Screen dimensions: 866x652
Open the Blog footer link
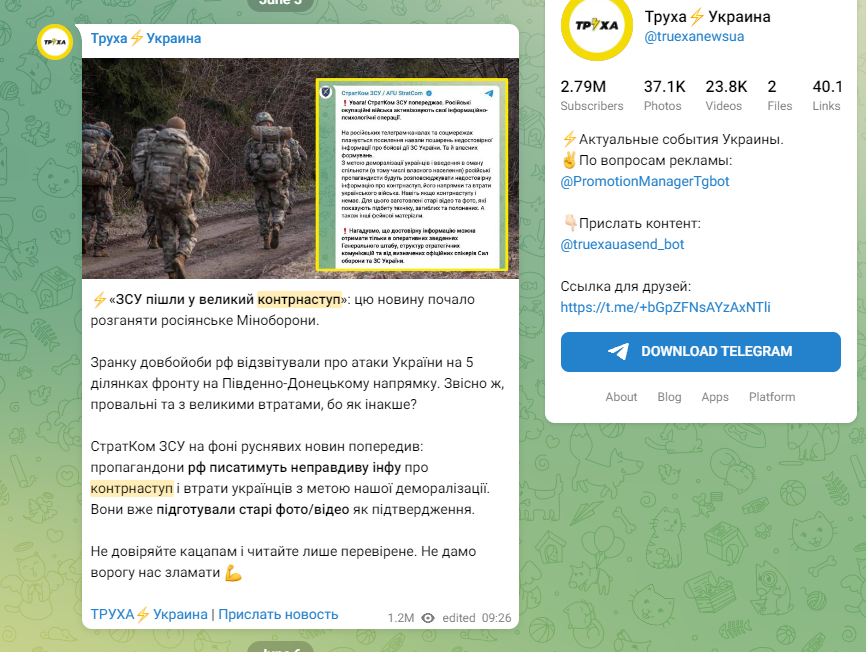tap(669, 397)
